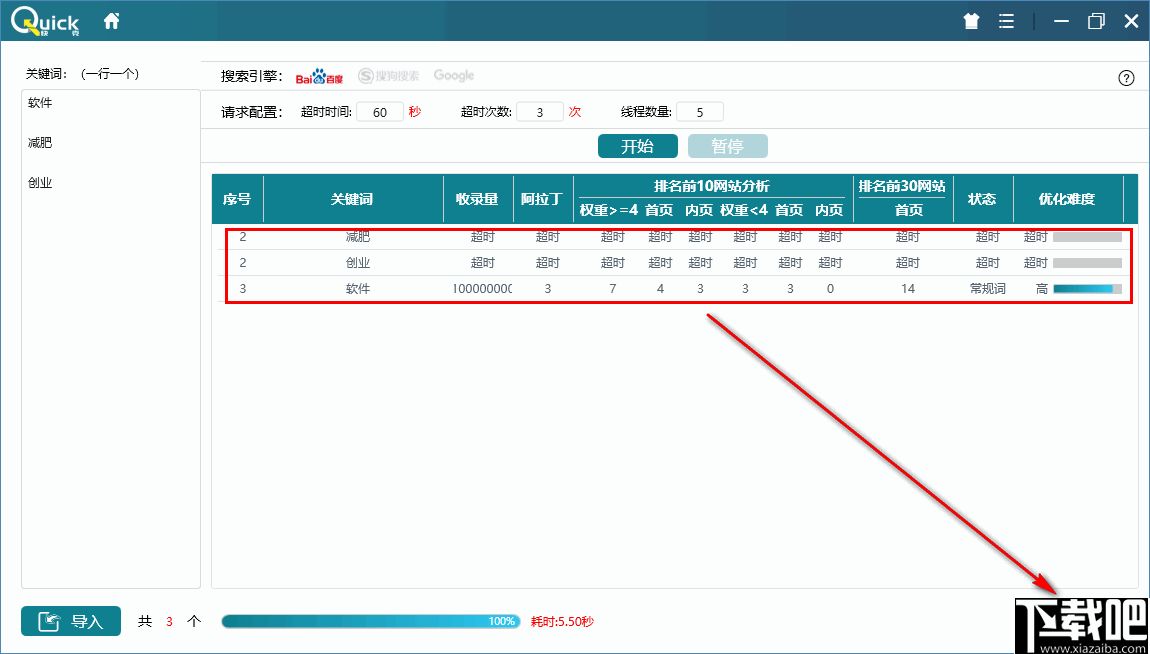This screenshot has width=1150, height=654.
Task: Click the bottom progress bar showing 100%
Action: click(x=370, y=621)
